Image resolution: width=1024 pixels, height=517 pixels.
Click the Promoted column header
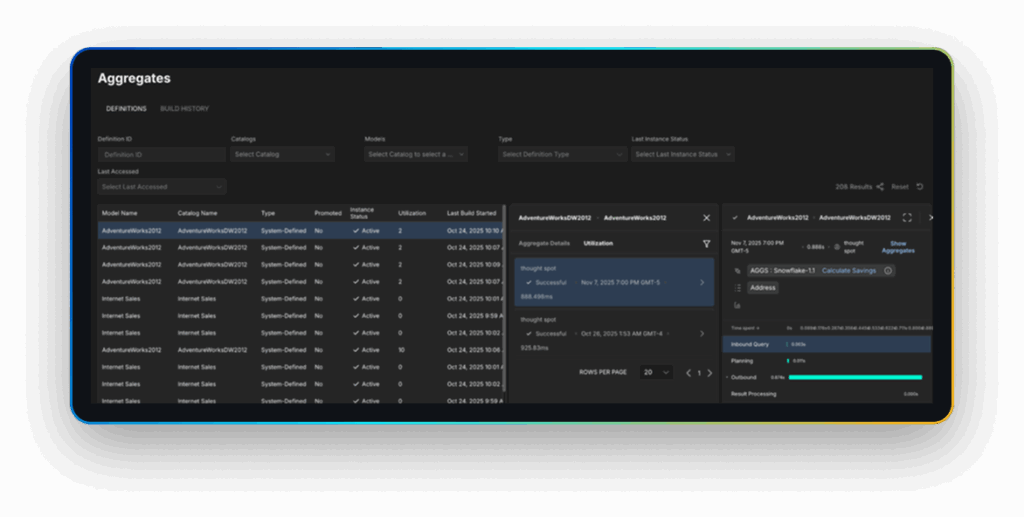[x=328, y=213]
